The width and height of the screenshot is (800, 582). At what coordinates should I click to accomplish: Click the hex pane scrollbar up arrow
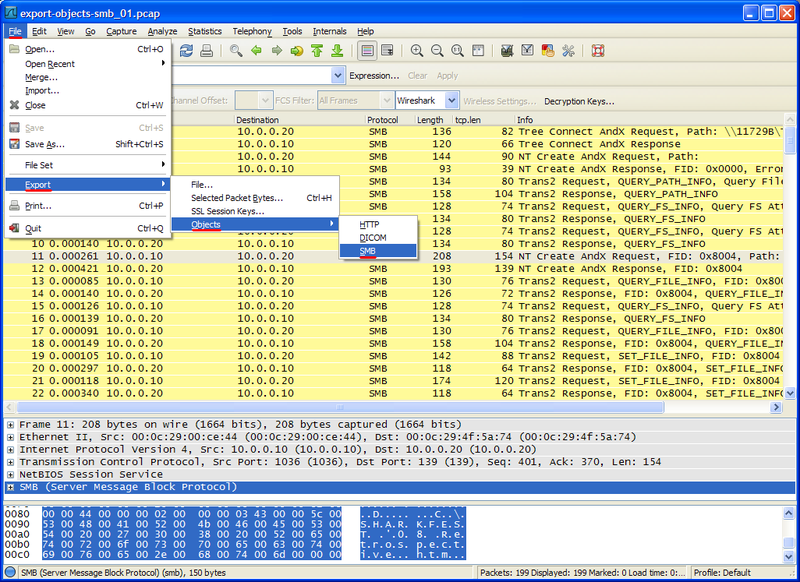(x=789, y=513)
